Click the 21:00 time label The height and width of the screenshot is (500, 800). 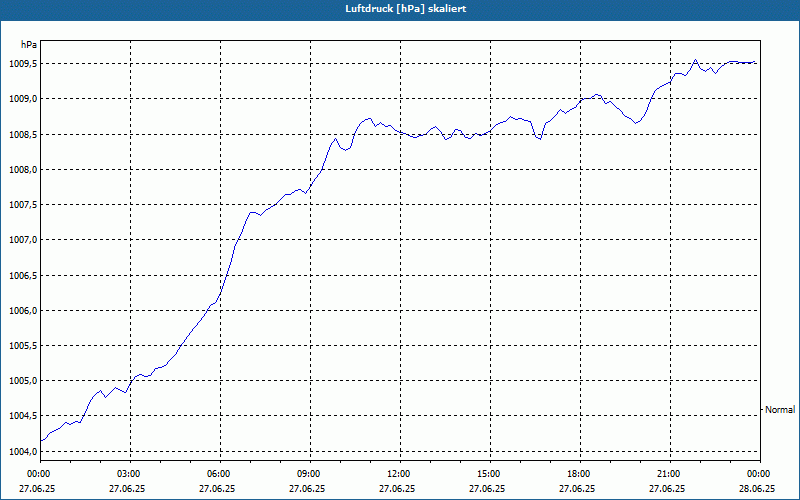click(x=670, y=474)
